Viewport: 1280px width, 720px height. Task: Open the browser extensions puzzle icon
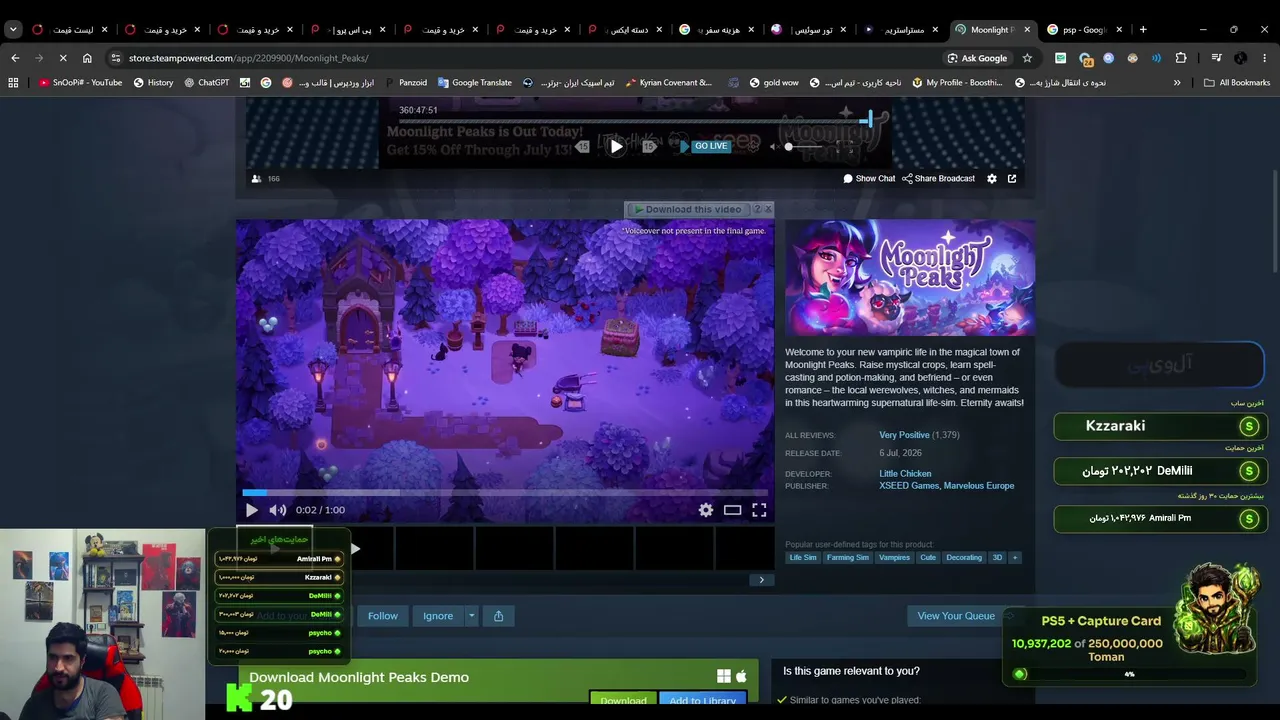1181,58
